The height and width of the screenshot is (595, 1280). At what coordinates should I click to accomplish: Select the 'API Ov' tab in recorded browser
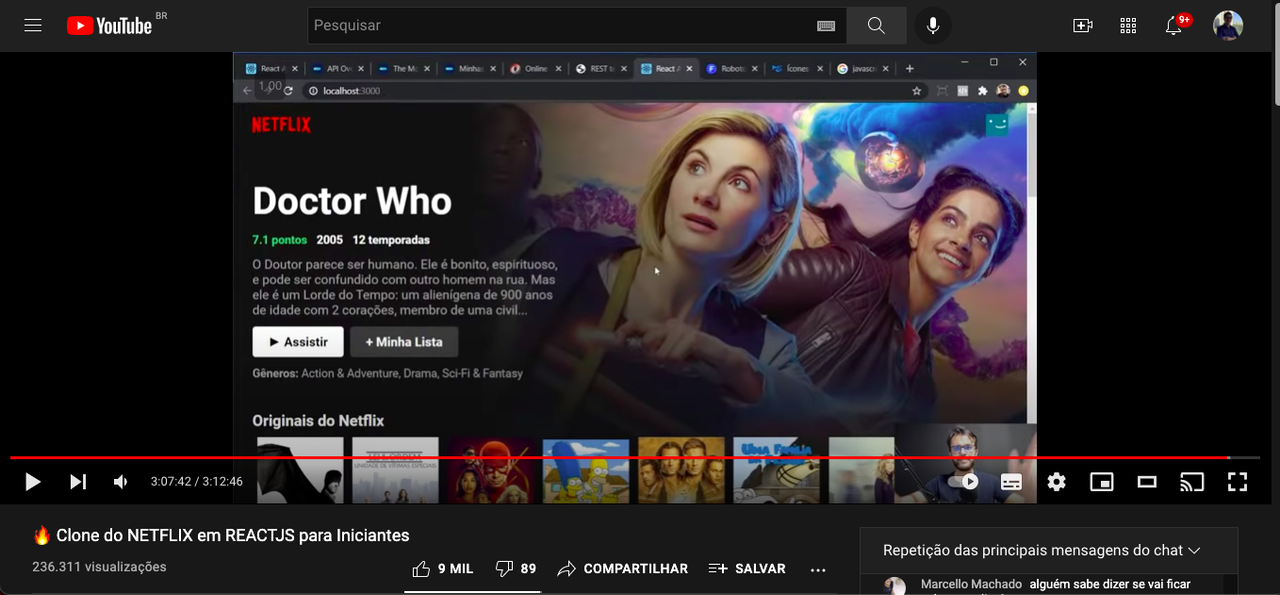click(339, 69)
